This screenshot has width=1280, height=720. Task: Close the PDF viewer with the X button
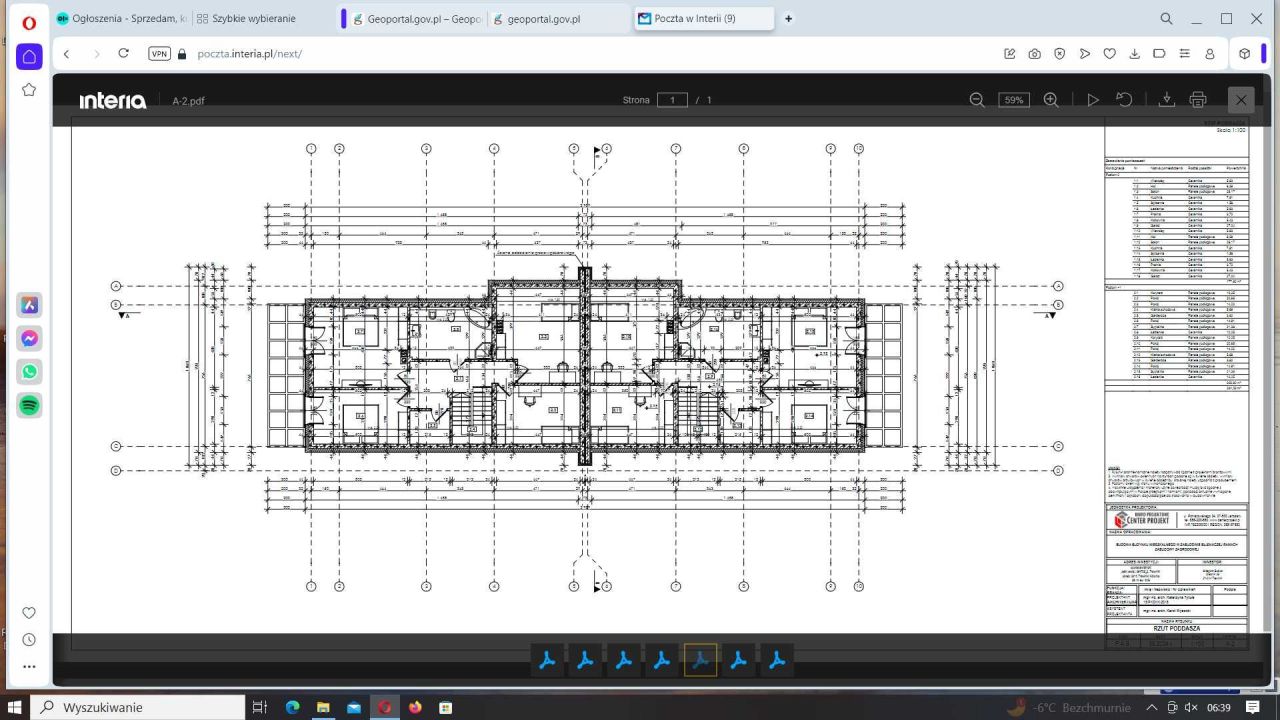[1241, 100]
